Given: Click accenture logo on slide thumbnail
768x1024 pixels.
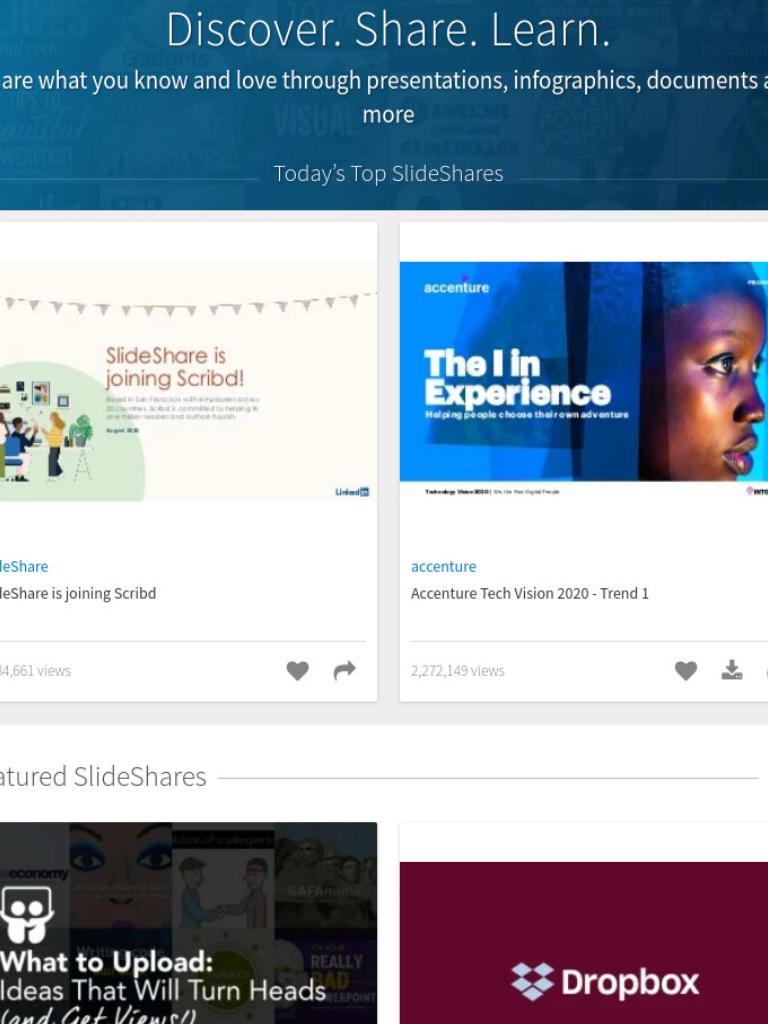Looking at the screenshot, I should pyautogui.click(x=456, y=286).
